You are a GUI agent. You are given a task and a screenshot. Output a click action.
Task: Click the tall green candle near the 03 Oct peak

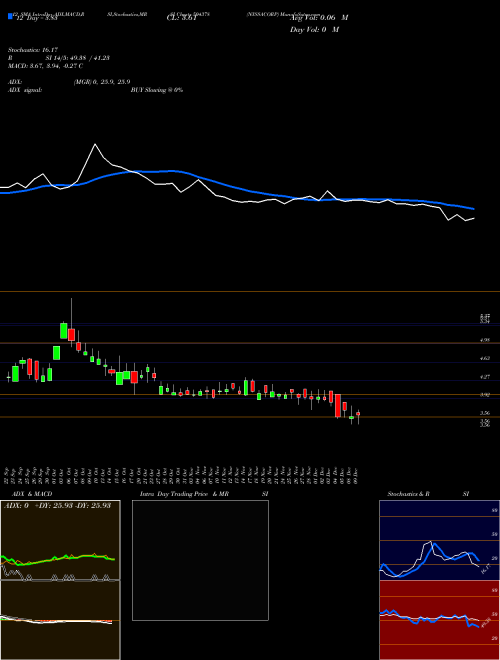pos(64,330)
